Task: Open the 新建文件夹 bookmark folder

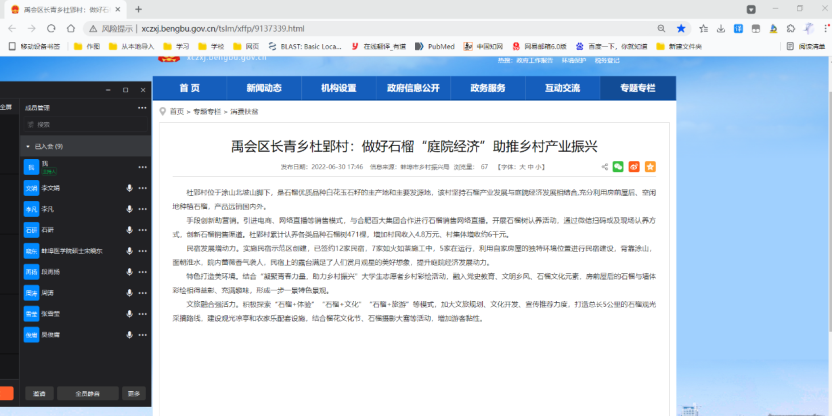Action: pyautogui.click(x=679, y=46)
